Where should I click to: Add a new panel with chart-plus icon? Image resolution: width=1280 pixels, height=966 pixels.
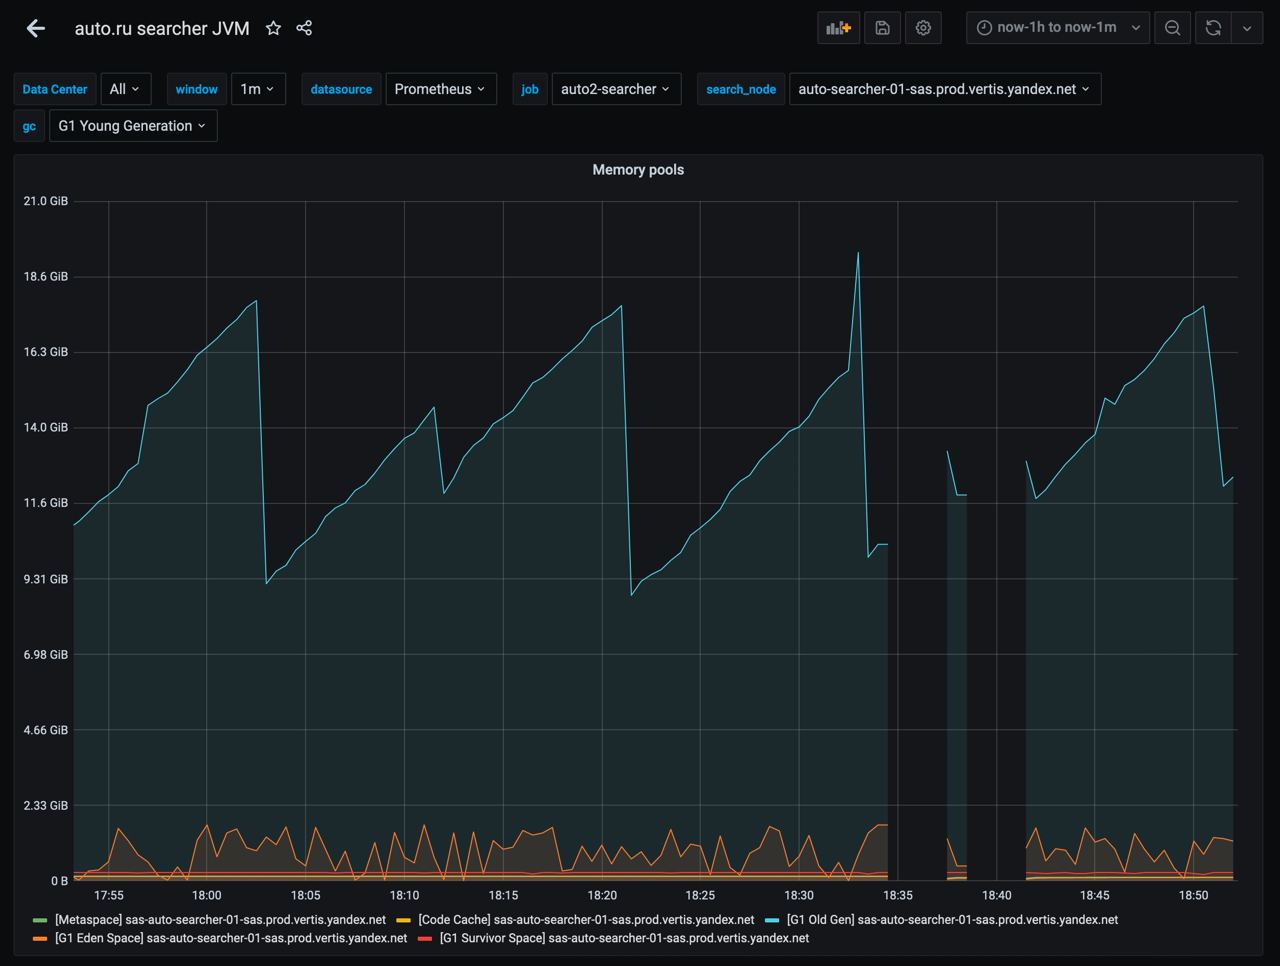coord(838,28)
